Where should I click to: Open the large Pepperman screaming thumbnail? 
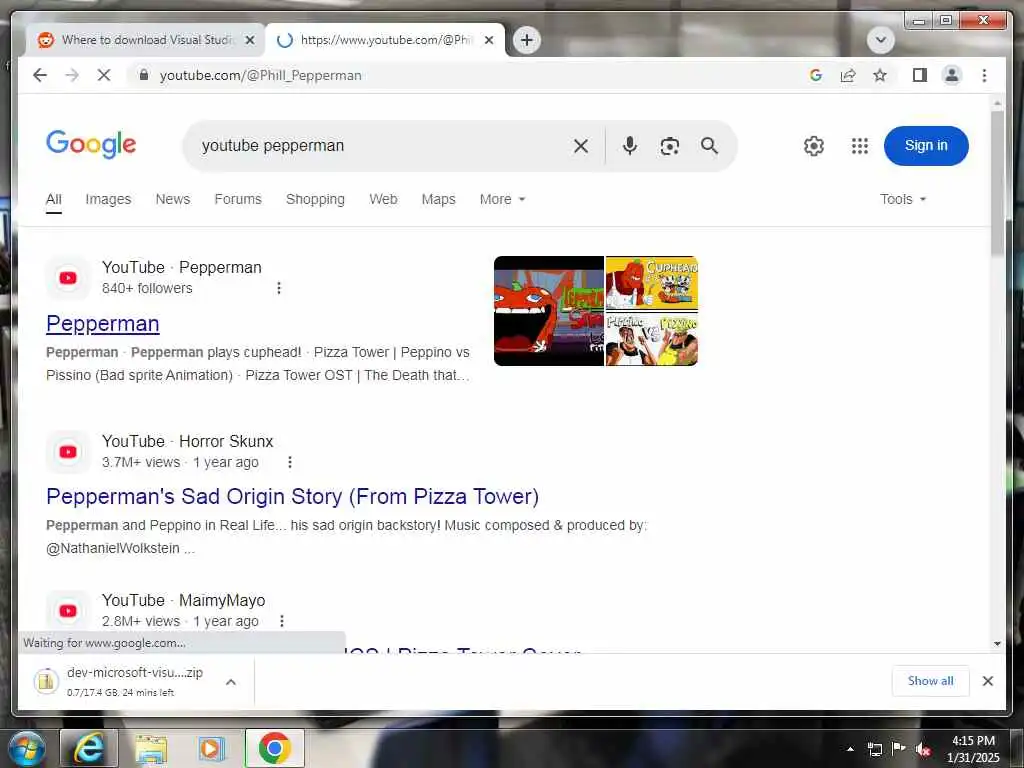coord(549,311)
